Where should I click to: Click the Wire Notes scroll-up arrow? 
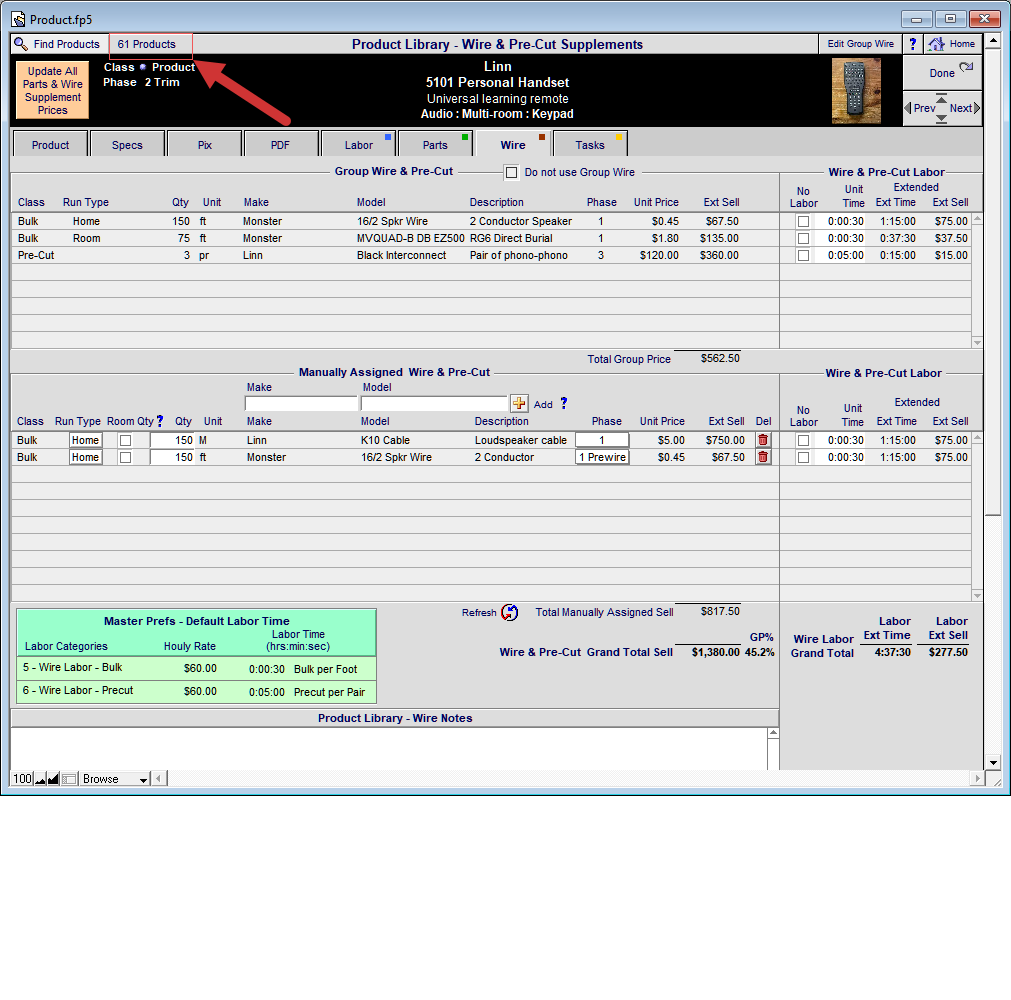773,733
